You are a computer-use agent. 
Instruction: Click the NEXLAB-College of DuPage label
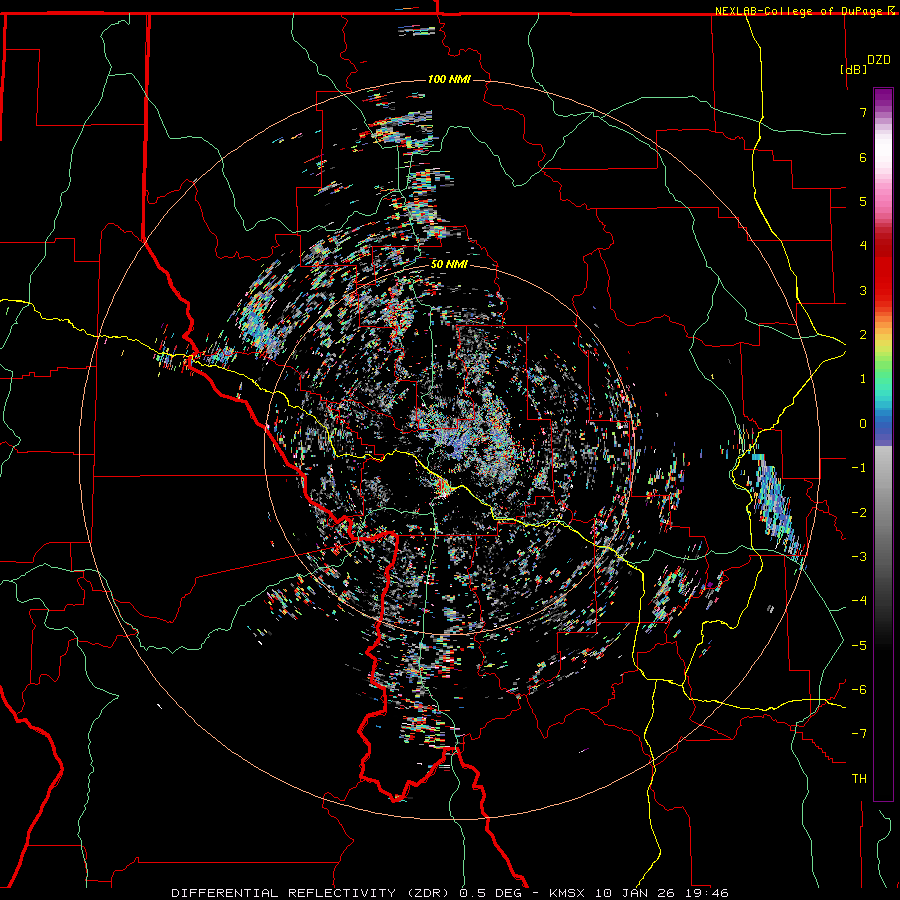[x=799, y=11]
